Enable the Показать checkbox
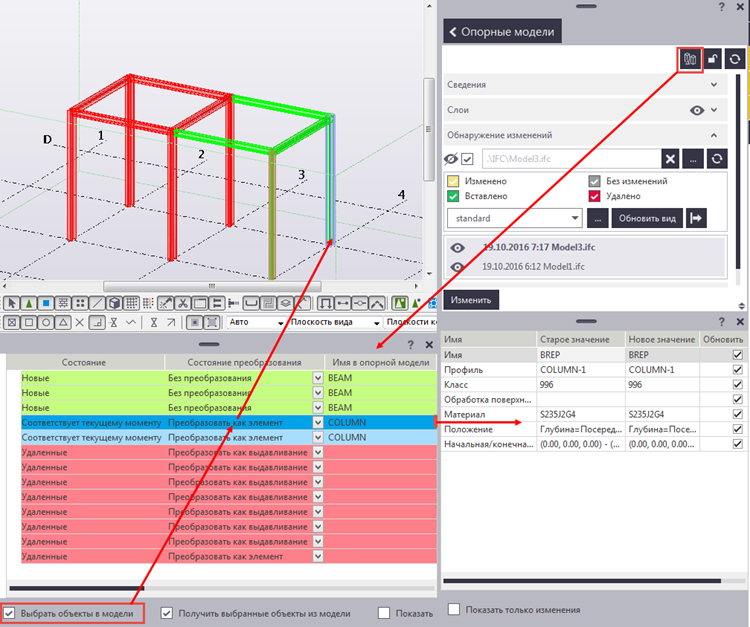The height and width of the screenshot is (627, 750). click(385, 613)
